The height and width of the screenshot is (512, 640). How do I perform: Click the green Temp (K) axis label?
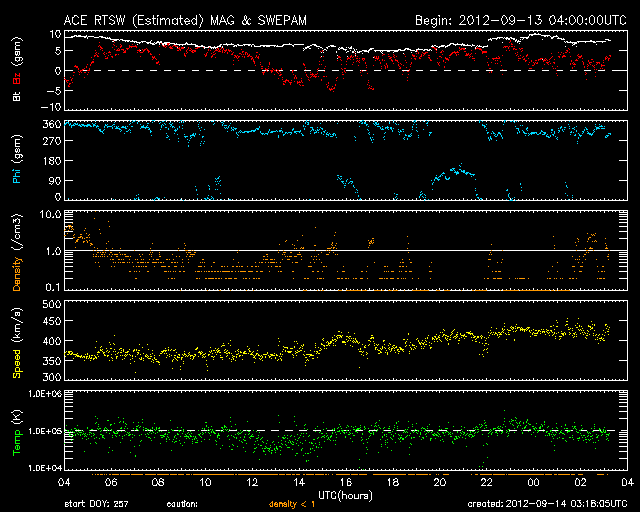18,431
